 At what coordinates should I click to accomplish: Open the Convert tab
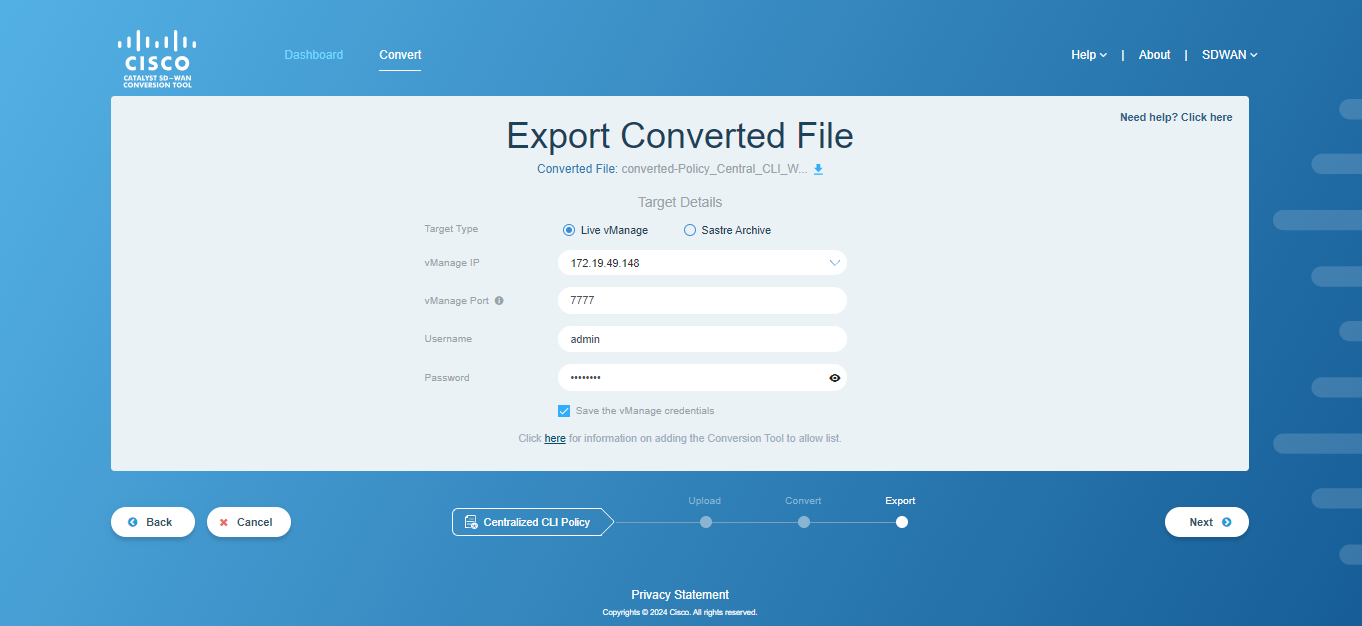(400, 55)
